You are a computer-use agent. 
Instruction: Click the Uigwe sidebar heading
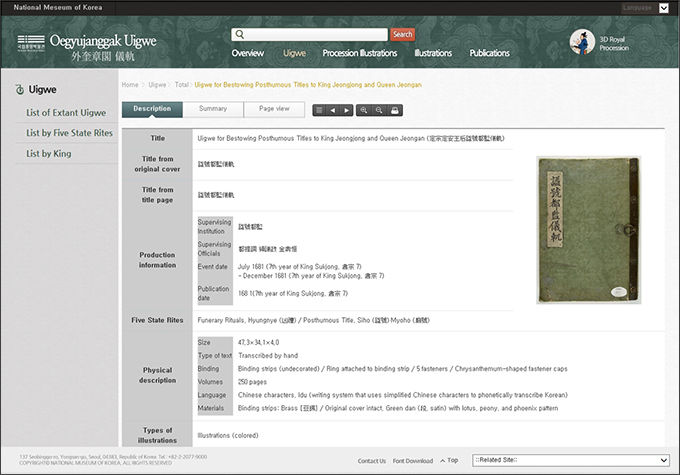point(42,89)
